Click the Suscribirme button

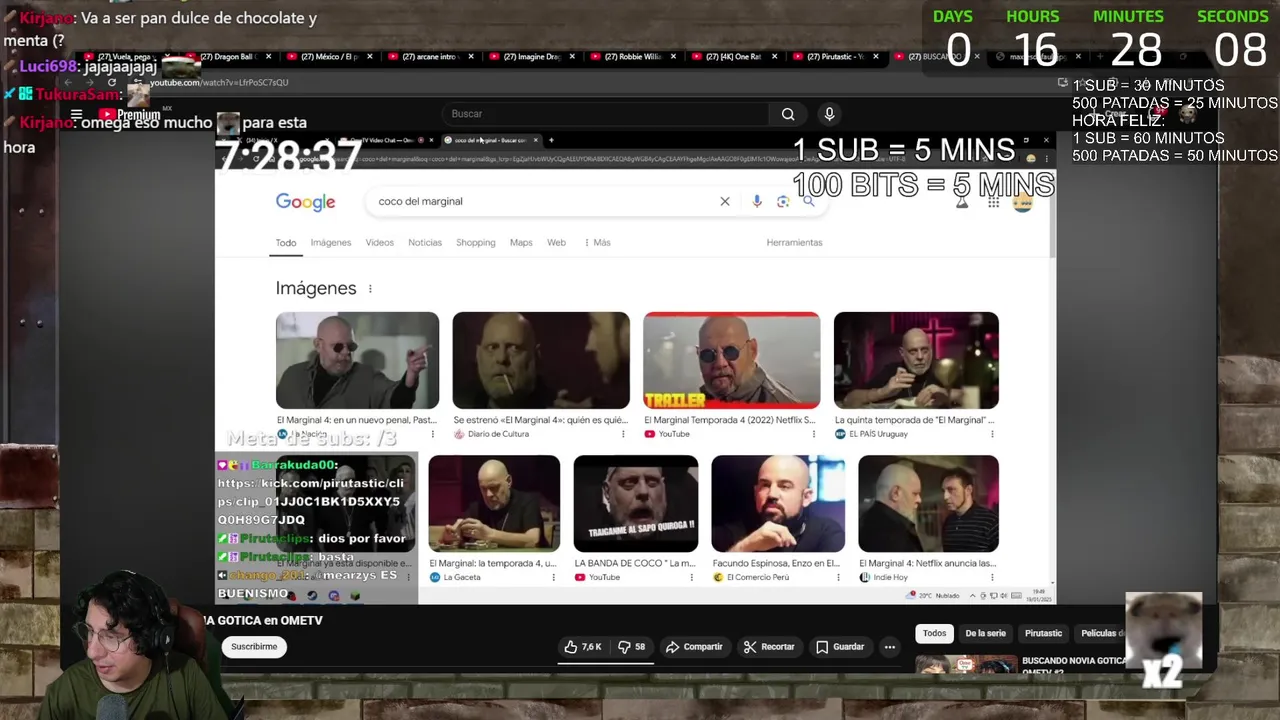[x=254, y=647]
